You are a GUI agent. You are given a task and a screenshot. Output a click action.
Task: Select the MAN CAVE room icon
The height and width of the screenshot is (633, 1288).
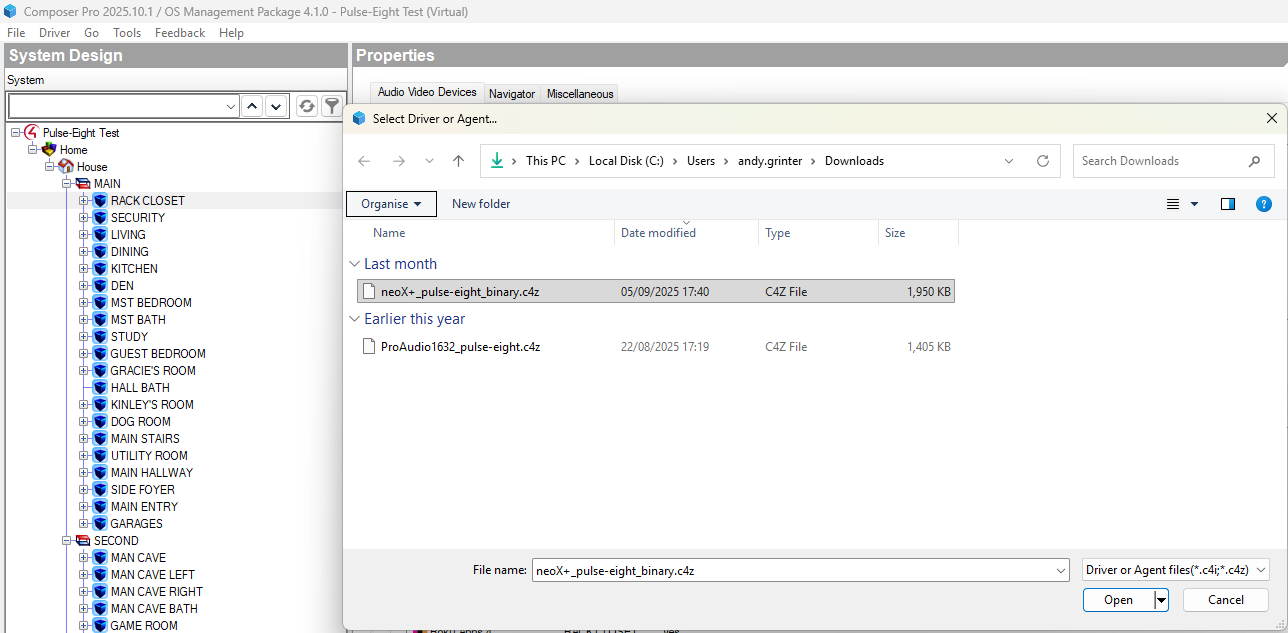tap(100, 558)
